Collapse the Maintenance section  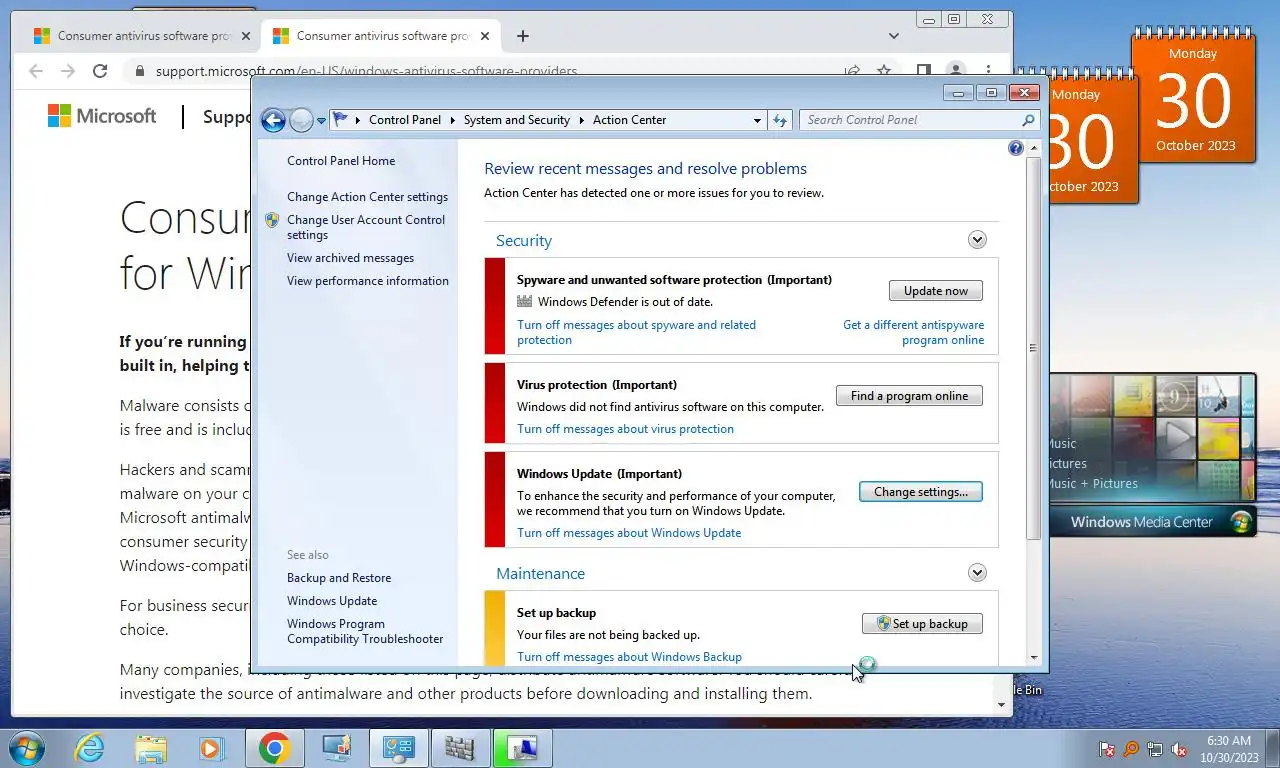(x=977, y=573)
